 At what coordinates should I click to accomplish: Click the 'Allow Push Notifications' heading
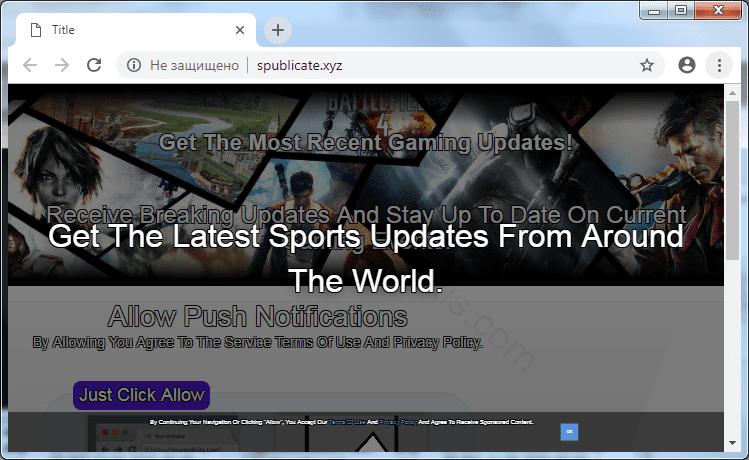257,317
